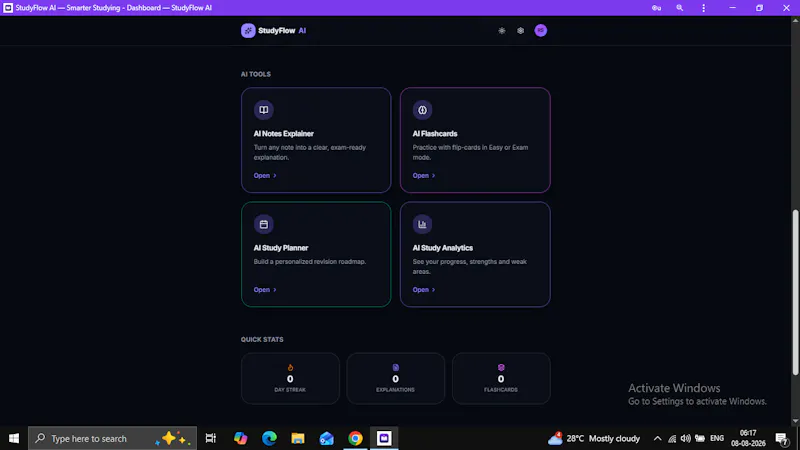Click the StudyFlow AI wordmark text
The image size is (800, 450).
pyautogui.click(x=282, y=31)
